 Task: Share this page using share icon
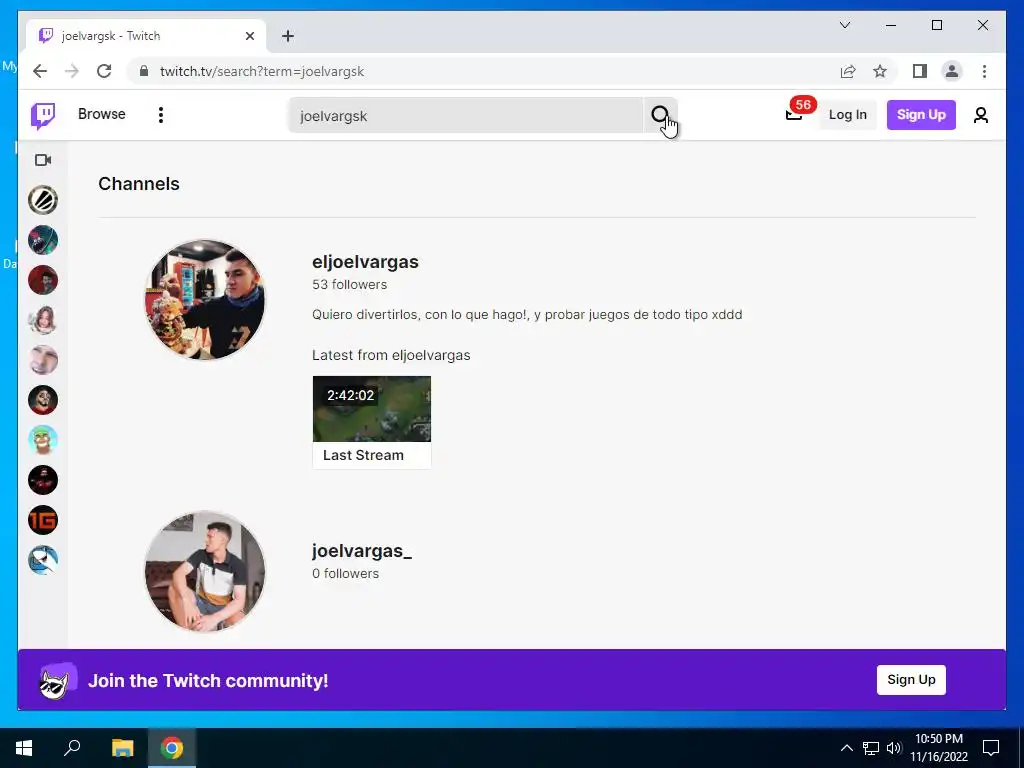coord(848,71)
